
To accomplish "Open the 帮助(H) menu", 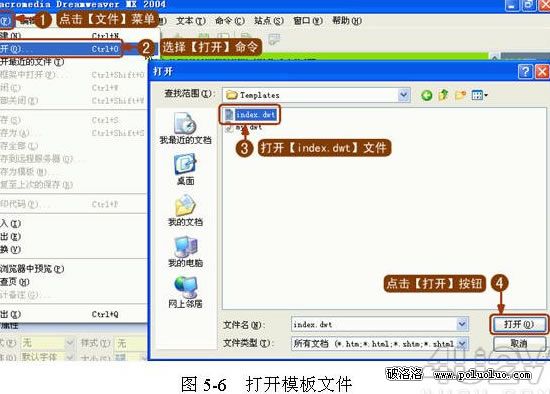I will coord(347,21).
